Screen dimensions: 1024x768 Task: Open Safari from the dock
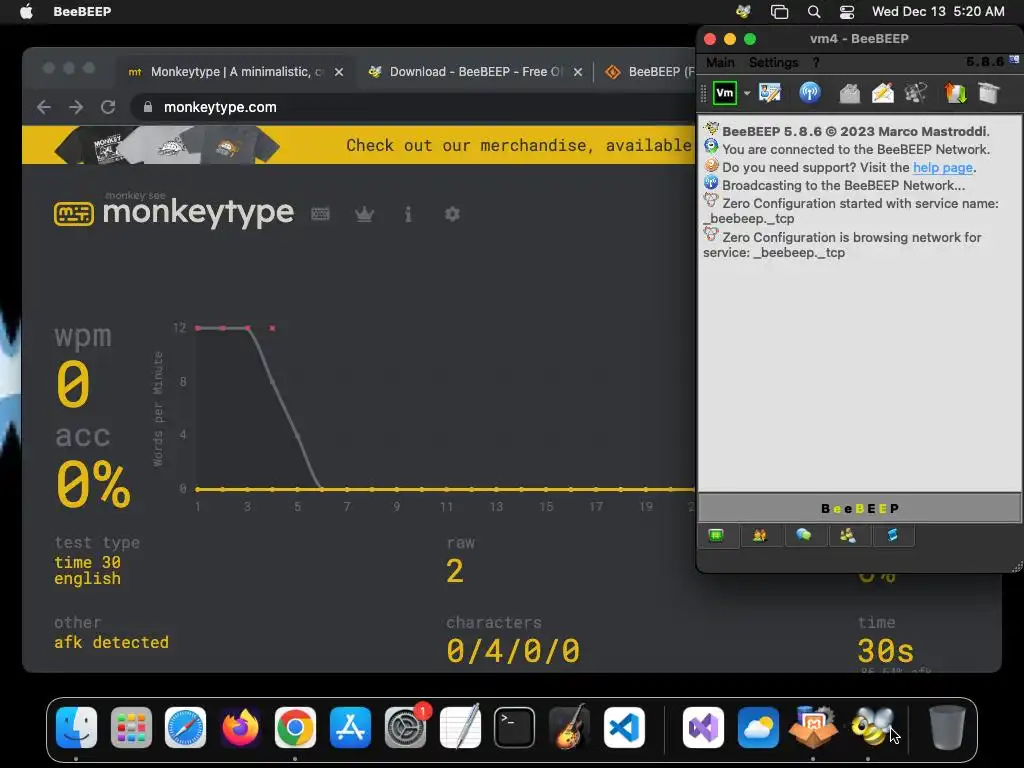(x=185, y=728)
